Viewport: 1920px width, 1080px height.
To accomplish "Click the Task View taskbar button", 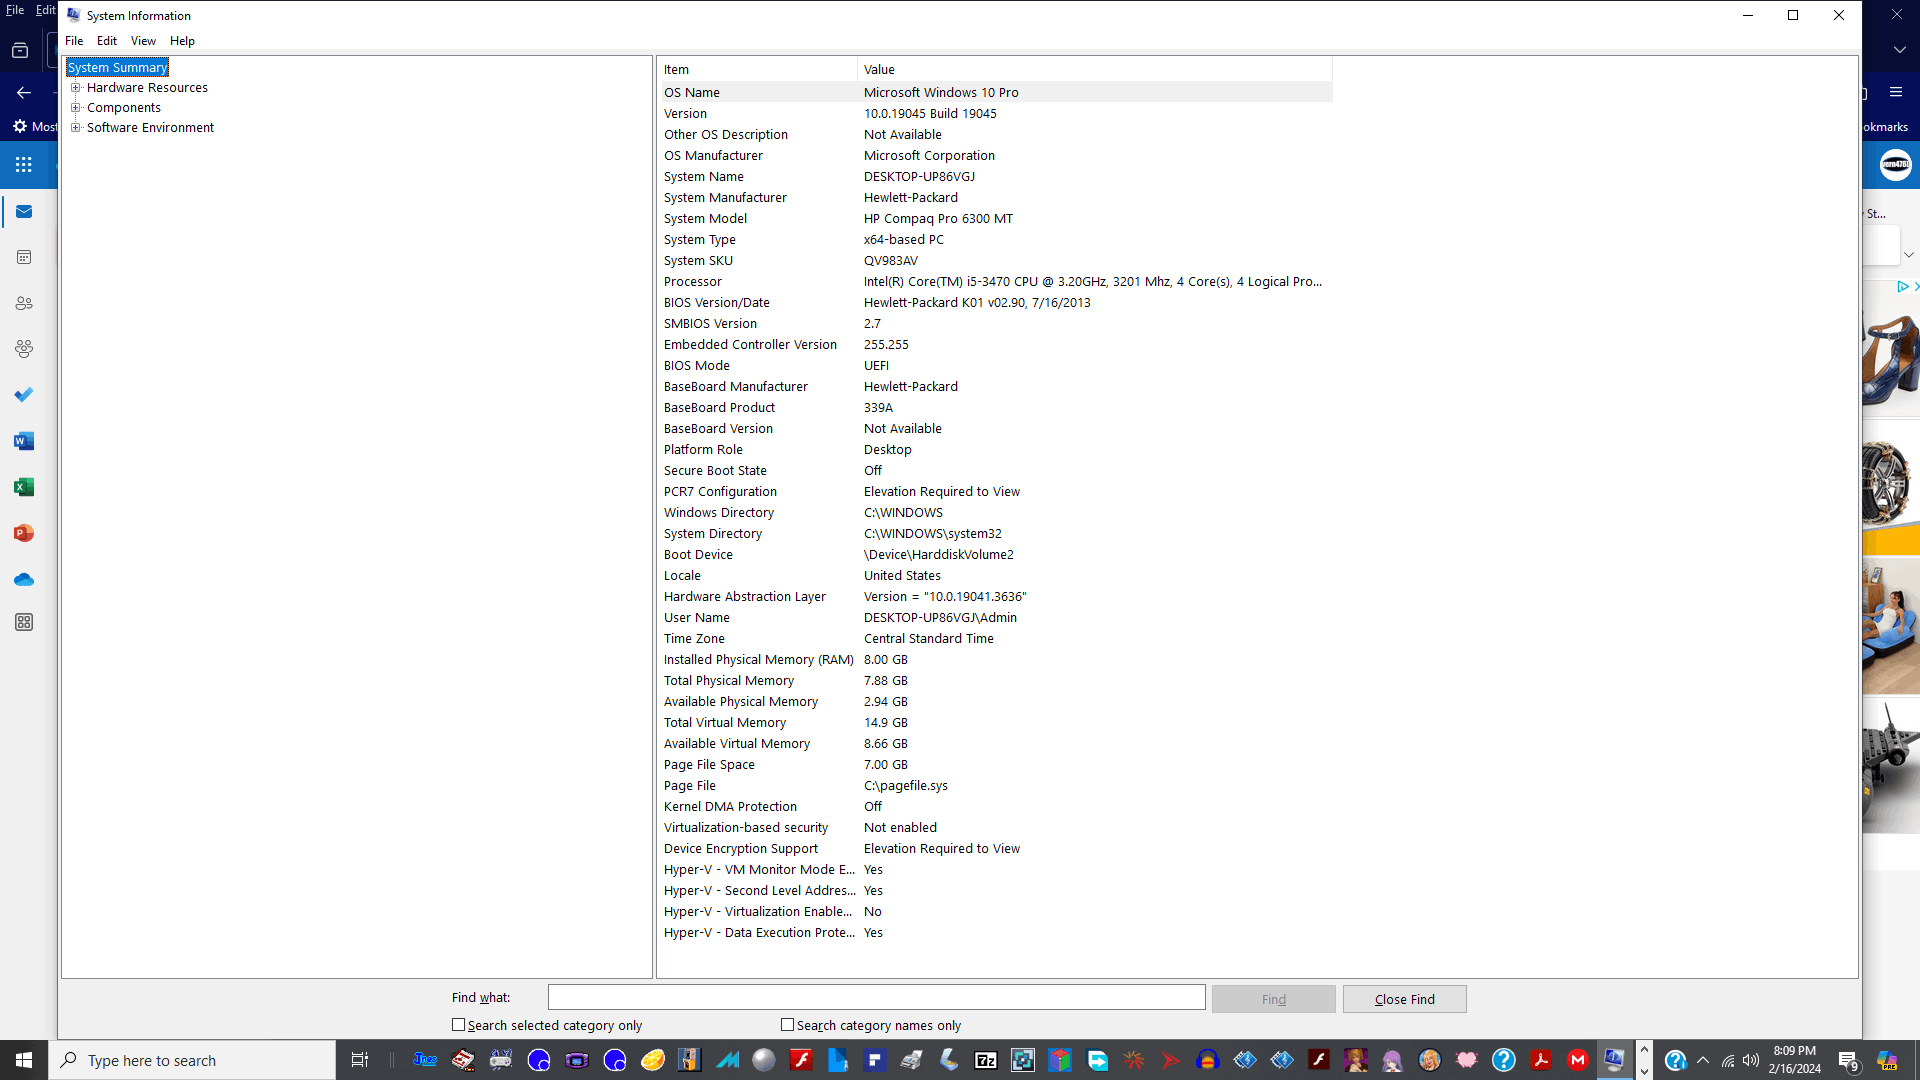I will (x=359, y=1060).
